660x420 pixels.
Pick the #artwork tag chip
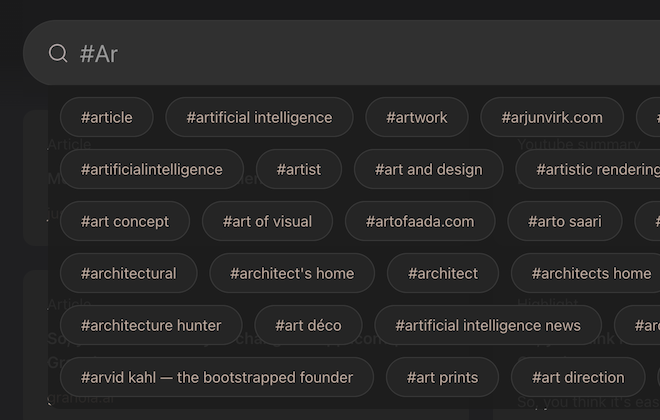[x=417, y=117]
